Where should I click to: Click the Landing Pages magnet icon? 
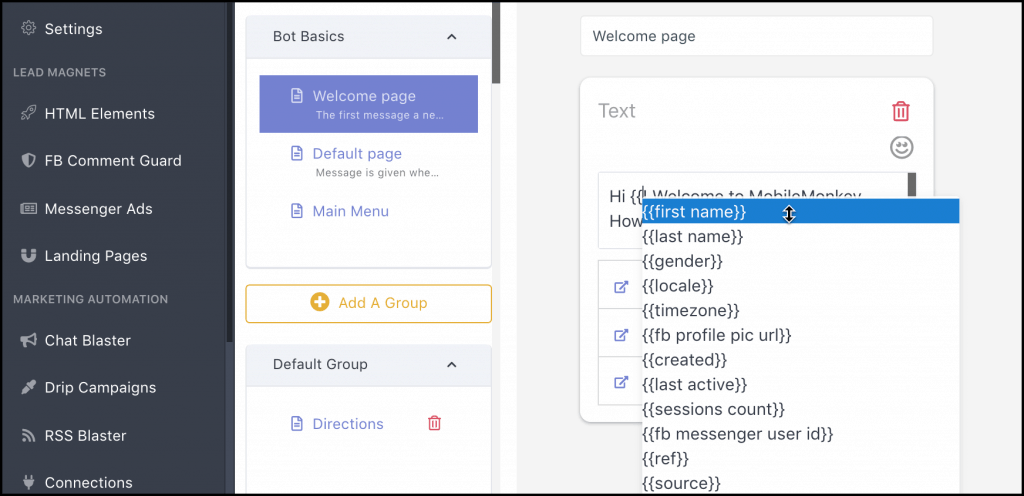tap(28, 256)
